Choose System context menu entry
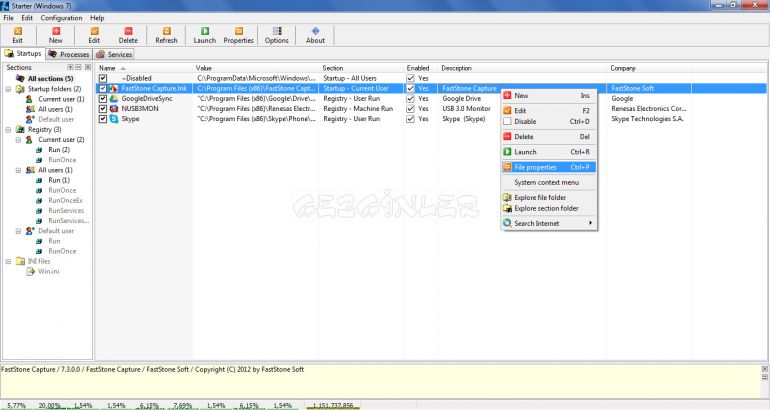Viewport: 770px width, 410px height. [549, 182]
